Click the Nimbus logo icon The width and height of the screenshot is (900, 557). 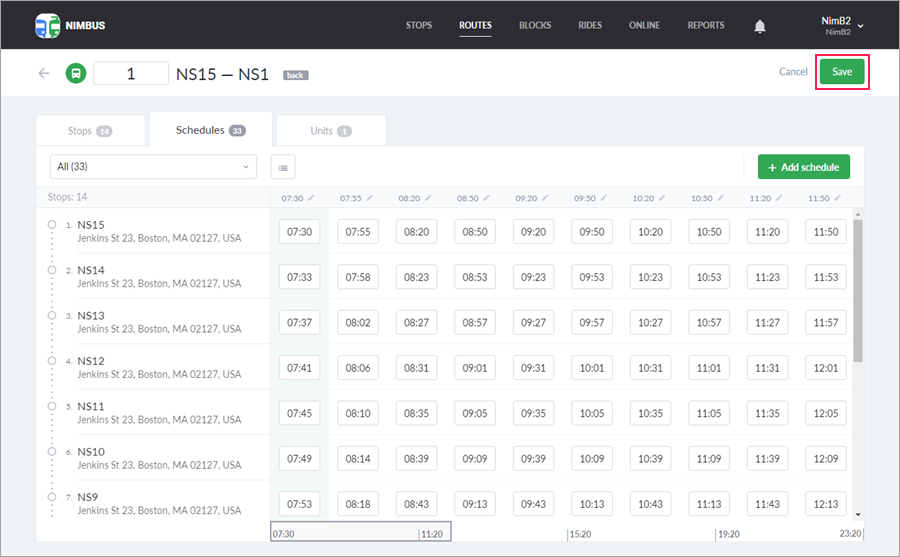pos(47,25)
